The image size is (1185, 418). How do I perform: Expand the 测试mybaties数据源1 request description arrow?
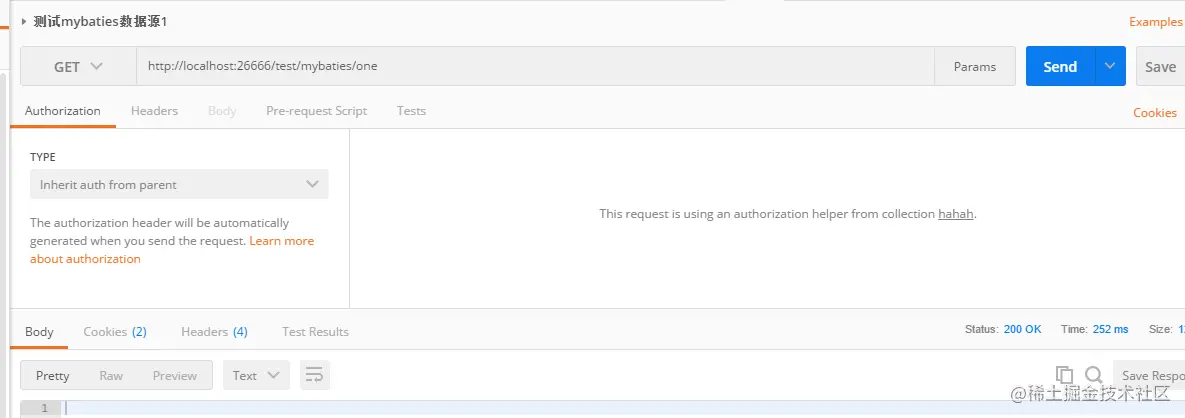coord(24,21)
